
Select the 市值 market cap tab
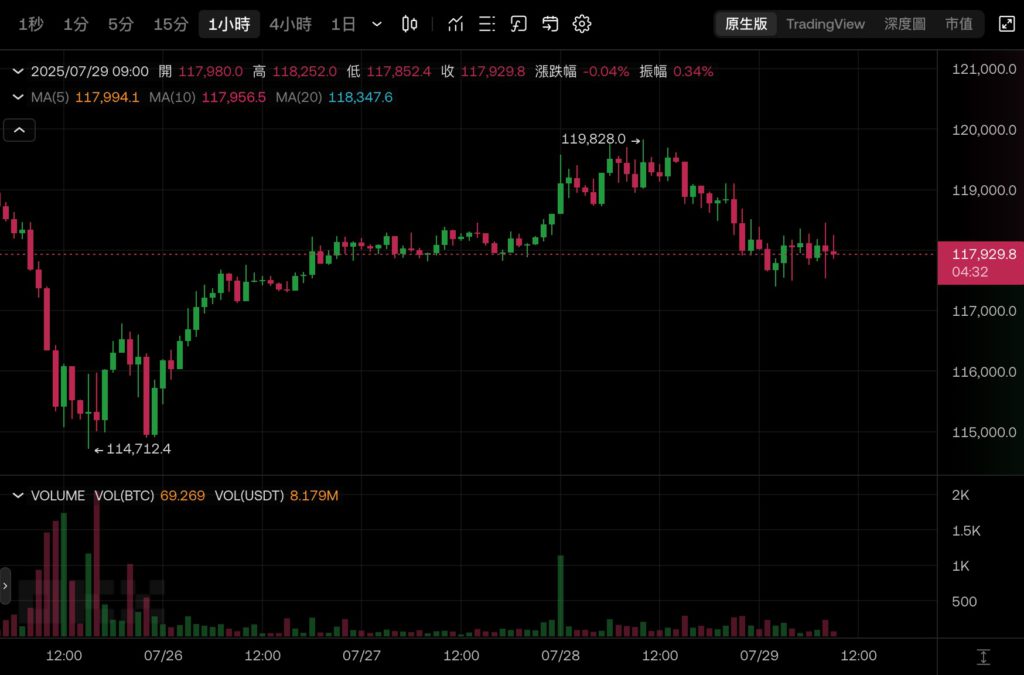coord(958,24)
